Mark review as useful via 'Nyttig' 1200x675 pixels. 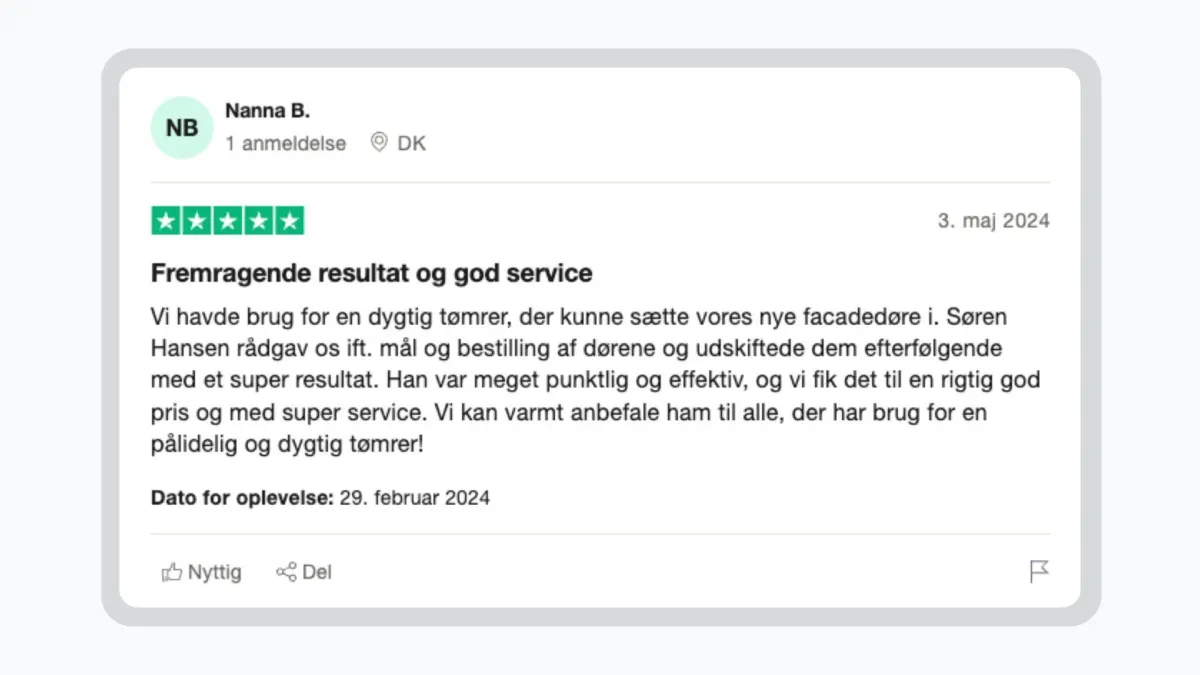(215, 572)
